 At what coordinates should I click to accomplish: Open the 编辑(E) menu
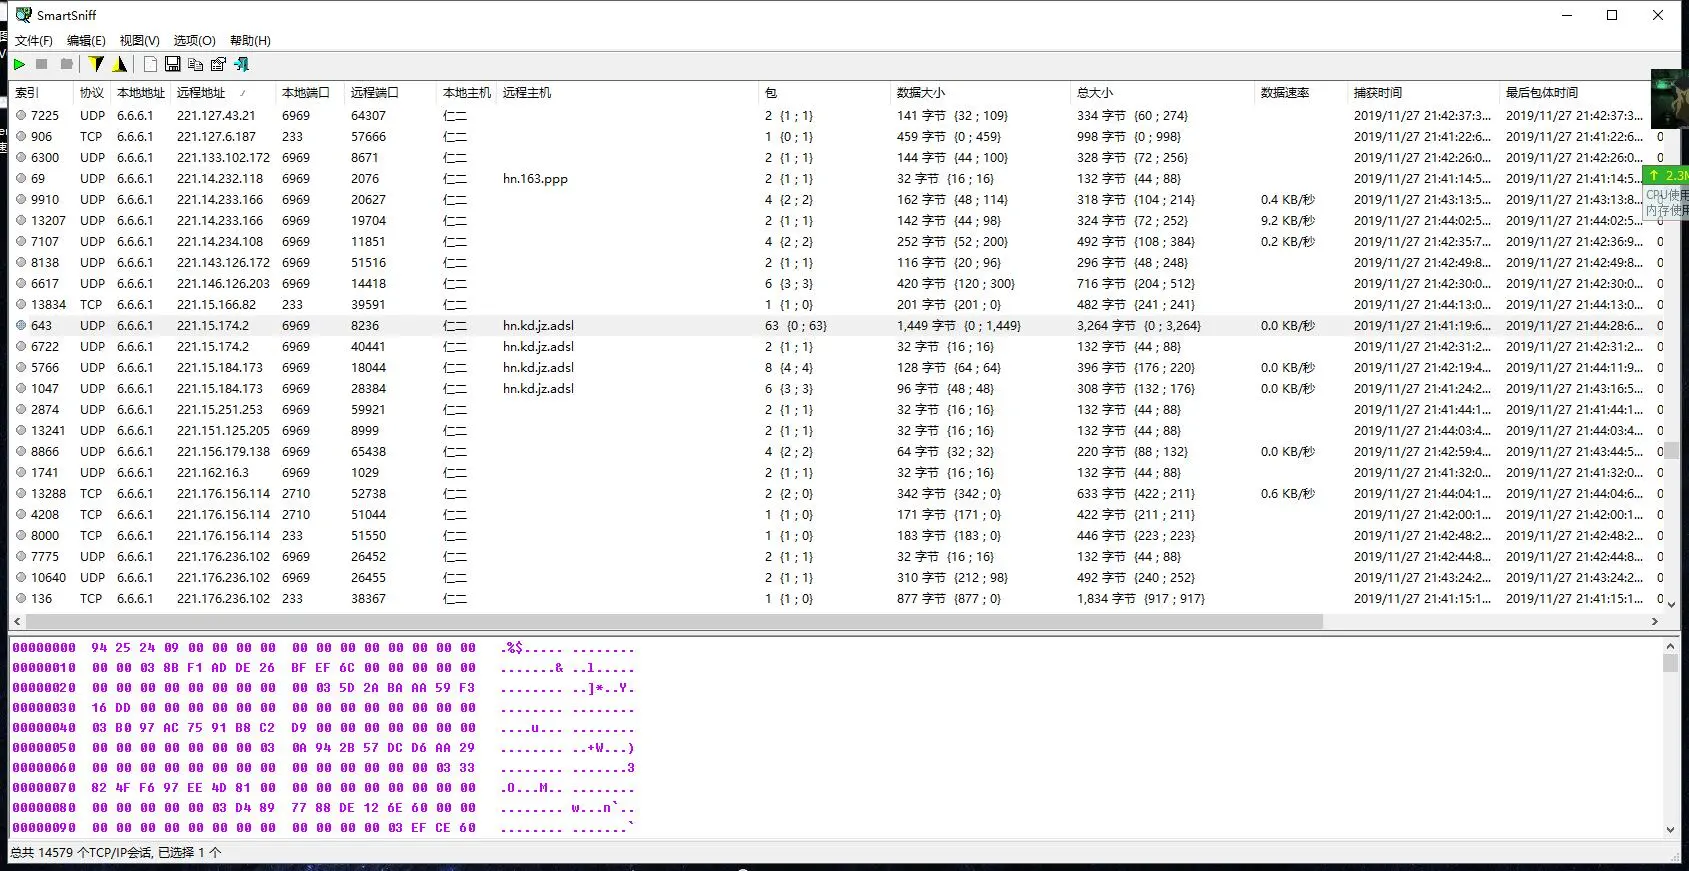[86, 40]
